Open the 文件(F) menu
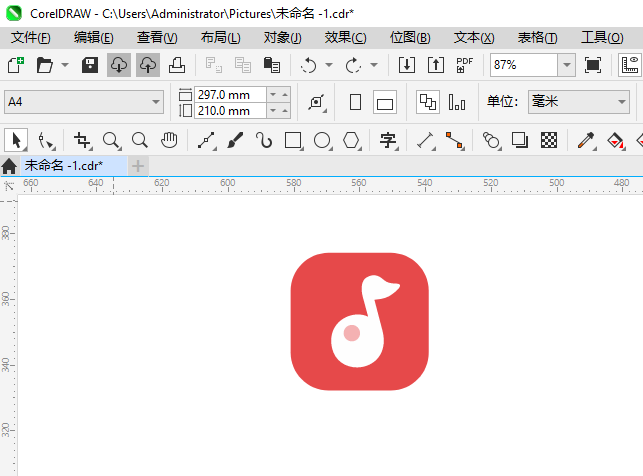The height and width of the screenshot is (476, 643). pyautogui.click(x=30, y=38)
